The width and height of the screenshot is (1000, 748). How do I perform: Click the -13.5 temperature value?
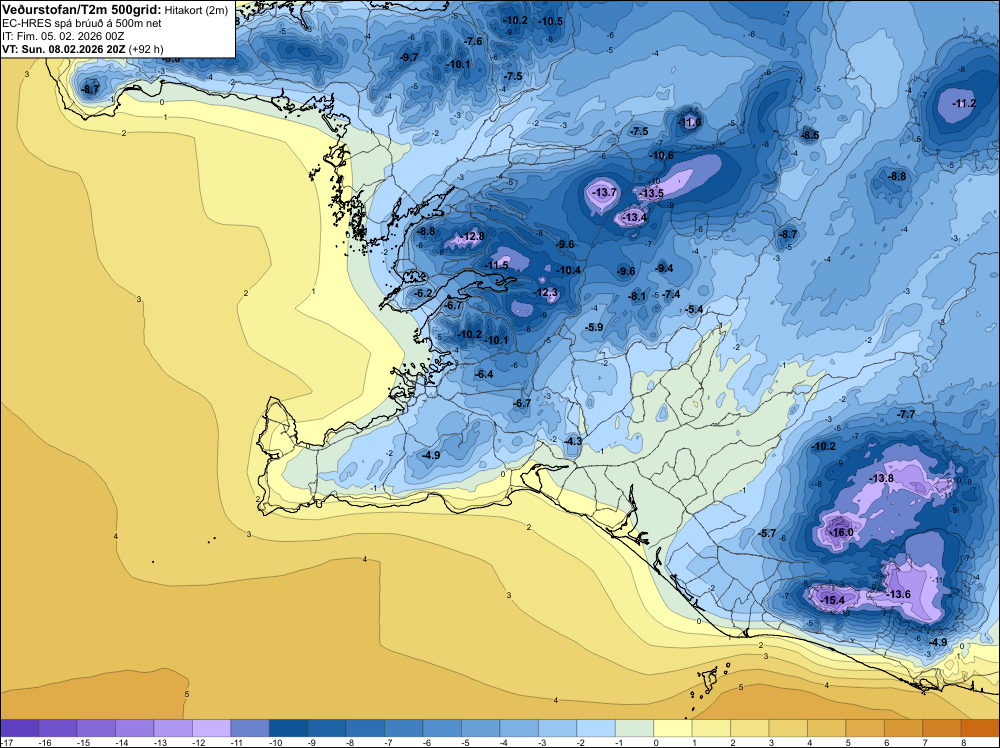pos(651,193)
